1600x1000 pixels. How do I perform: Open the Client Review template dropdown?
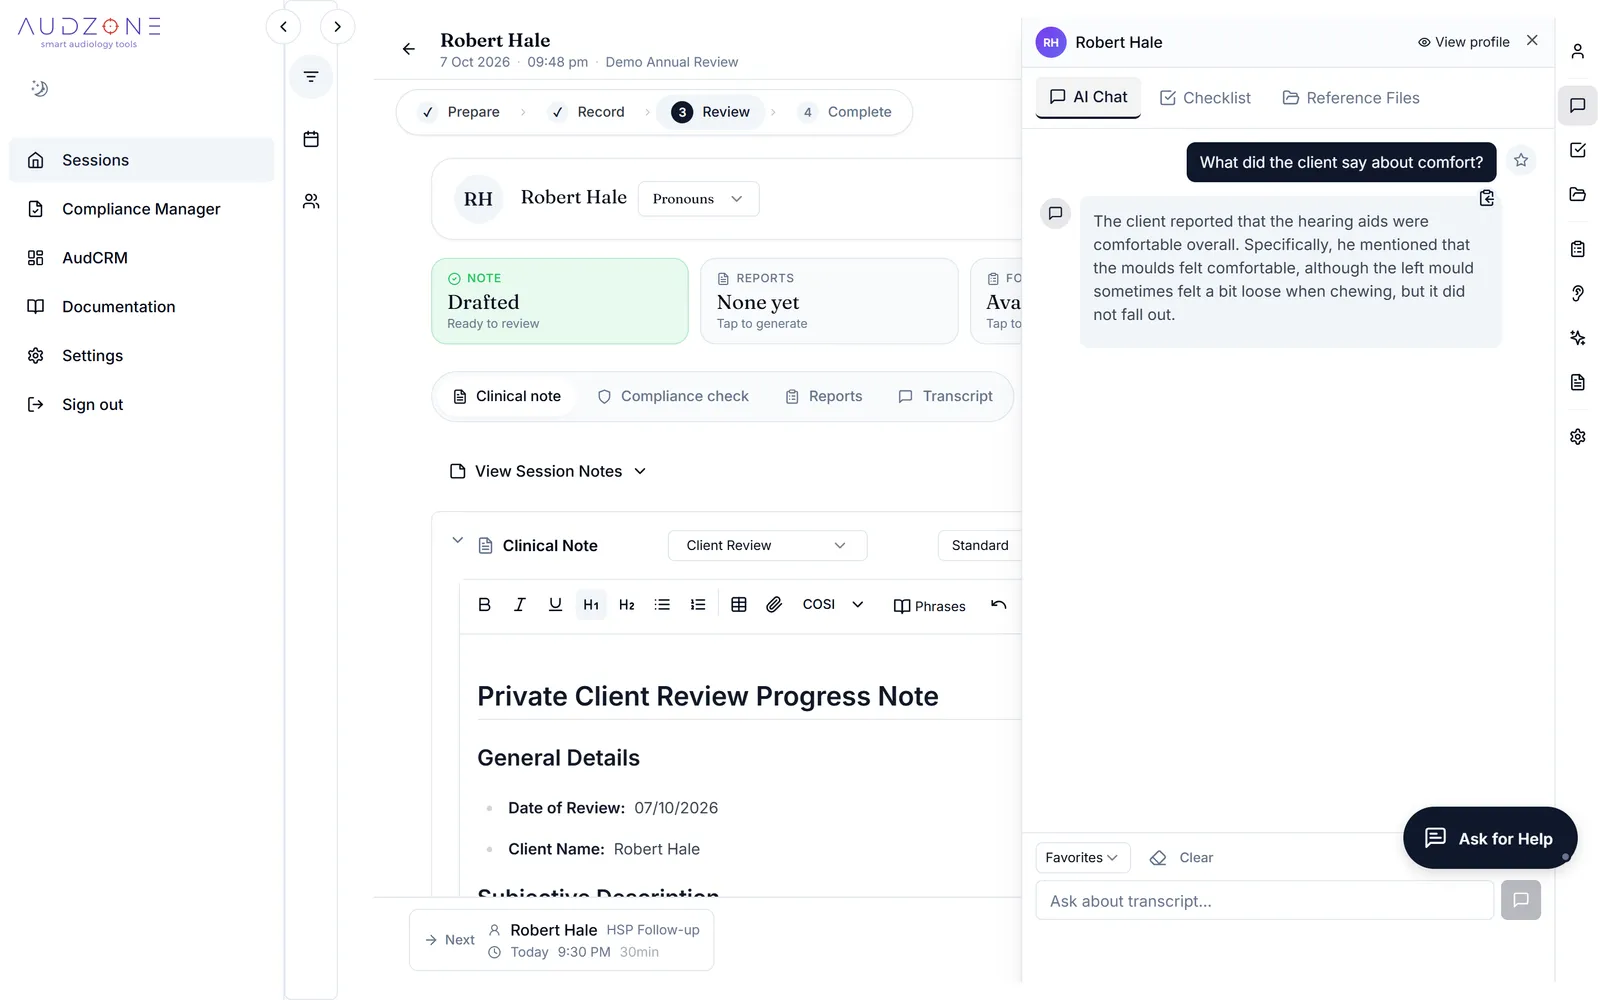[767, 546]
